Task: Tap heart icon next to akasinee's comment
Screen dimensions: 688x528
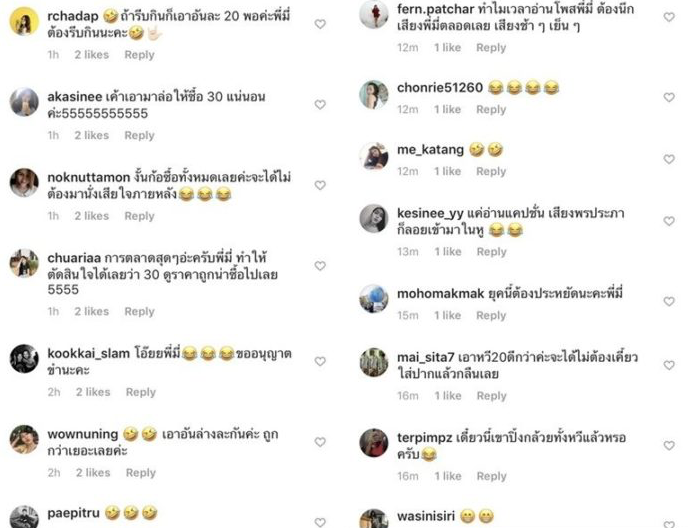Action: click(320, 104)
